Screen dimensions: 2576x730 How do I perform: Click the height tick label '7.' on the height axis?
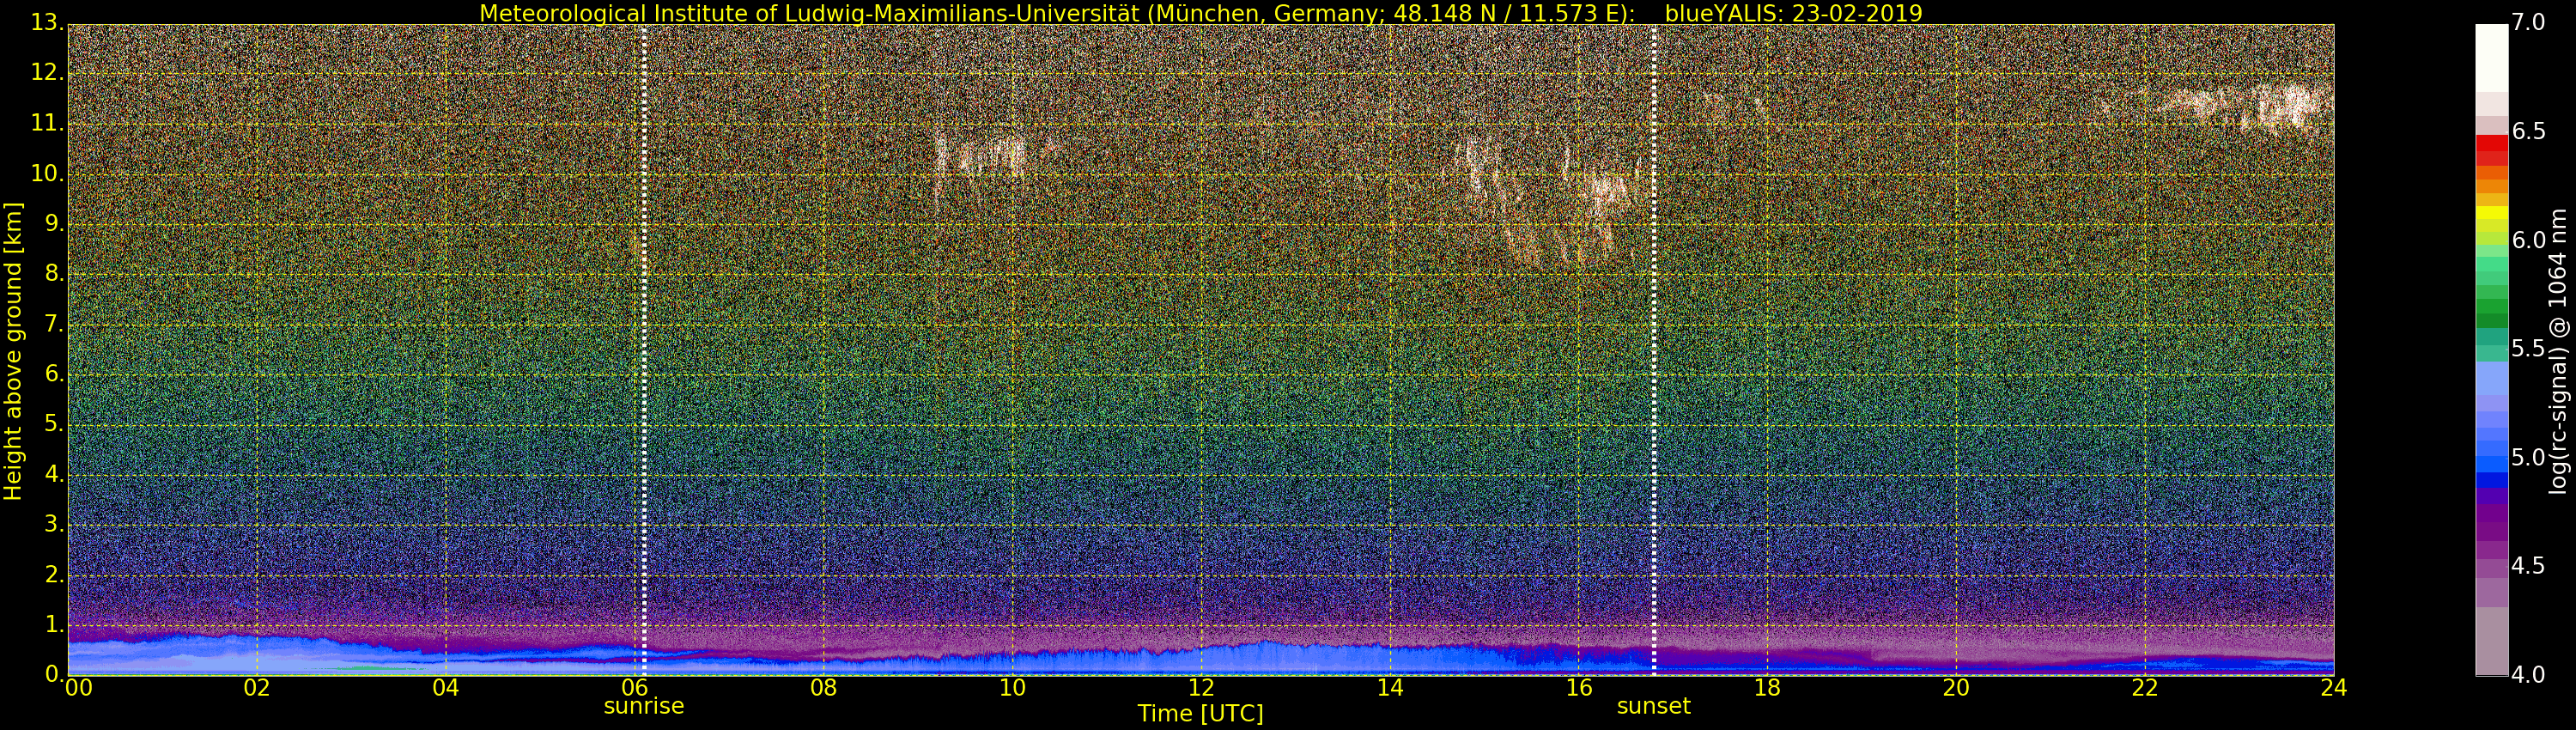tap(54, 325)
